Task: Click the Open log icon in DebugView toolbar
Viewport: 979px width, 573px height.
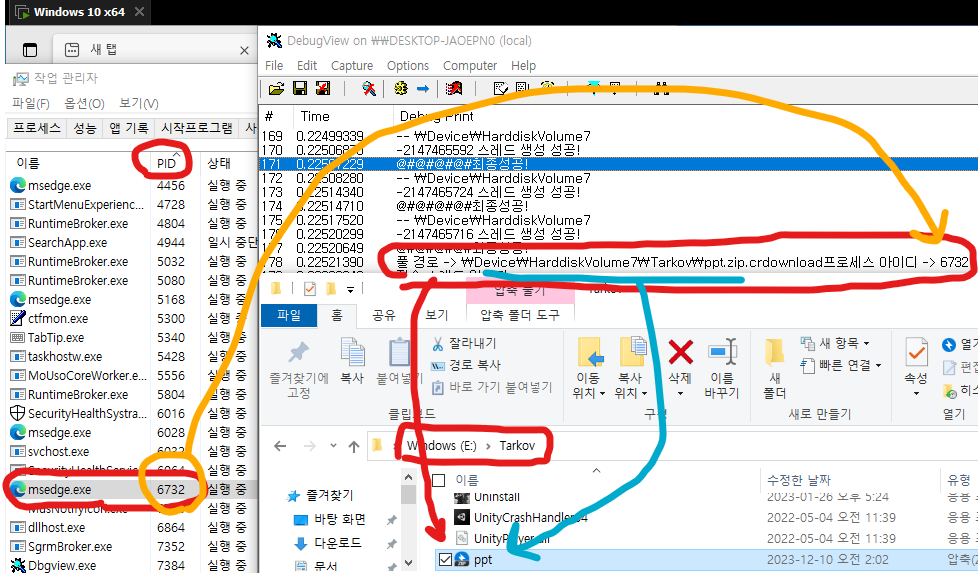Action: tap(275, 89)
